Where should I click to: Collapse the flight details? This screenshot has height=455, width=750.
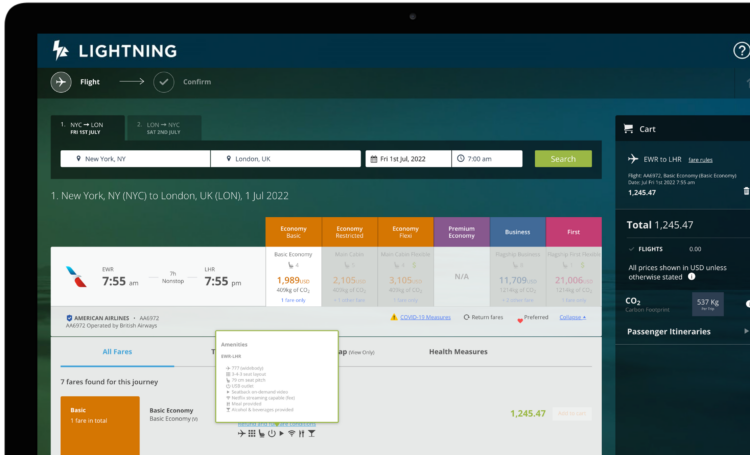pyautogui.click(x=573, y=317)
